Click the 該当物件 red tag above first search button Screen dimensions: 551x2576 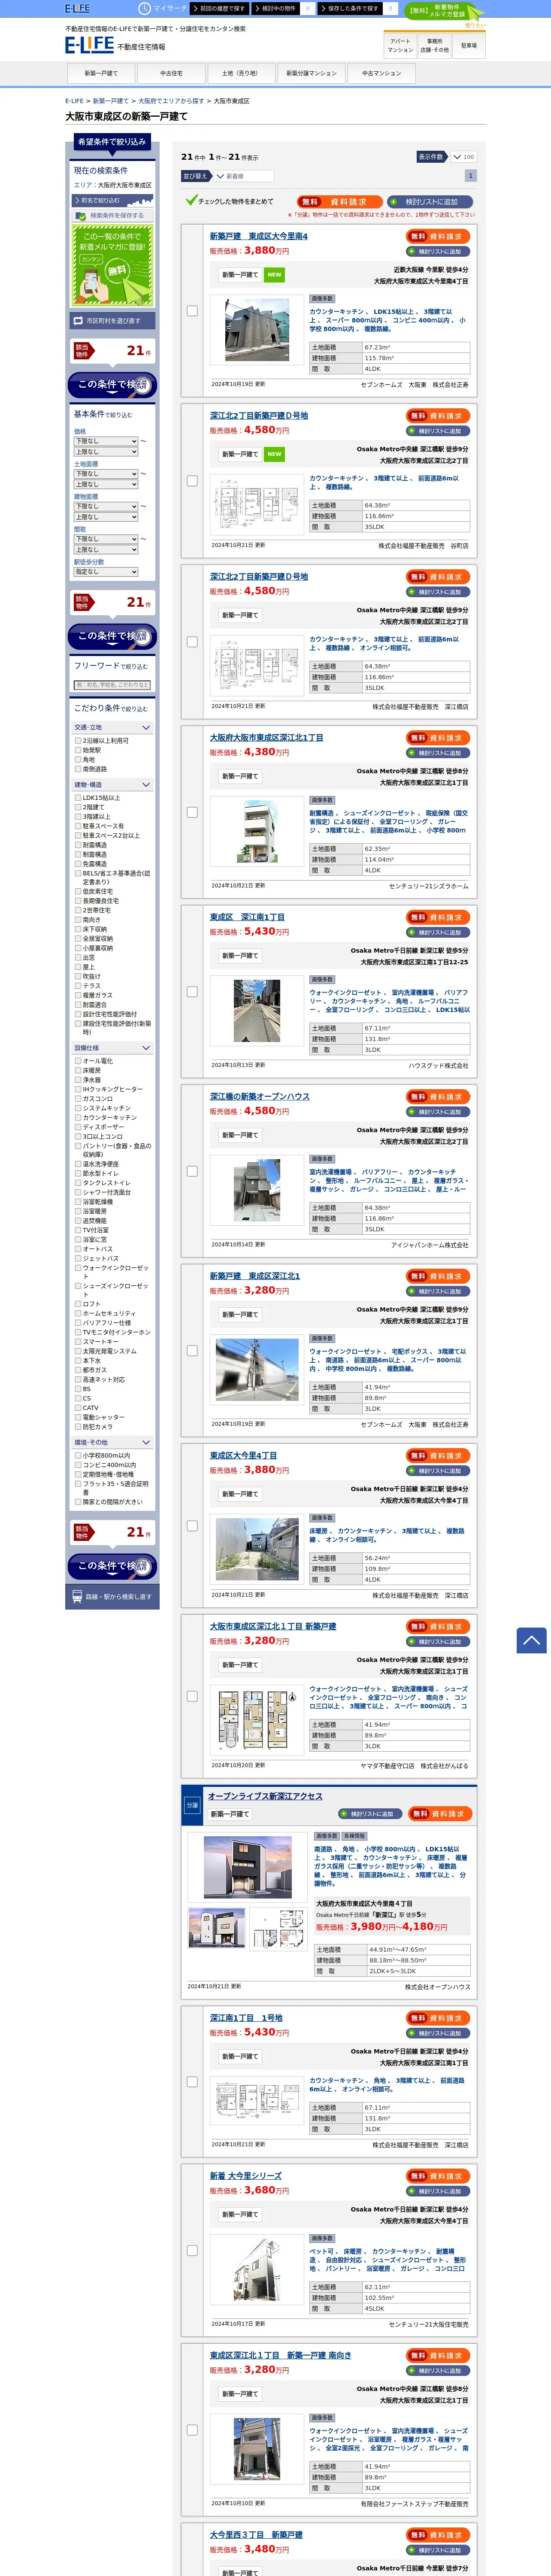tap(84, 351)
